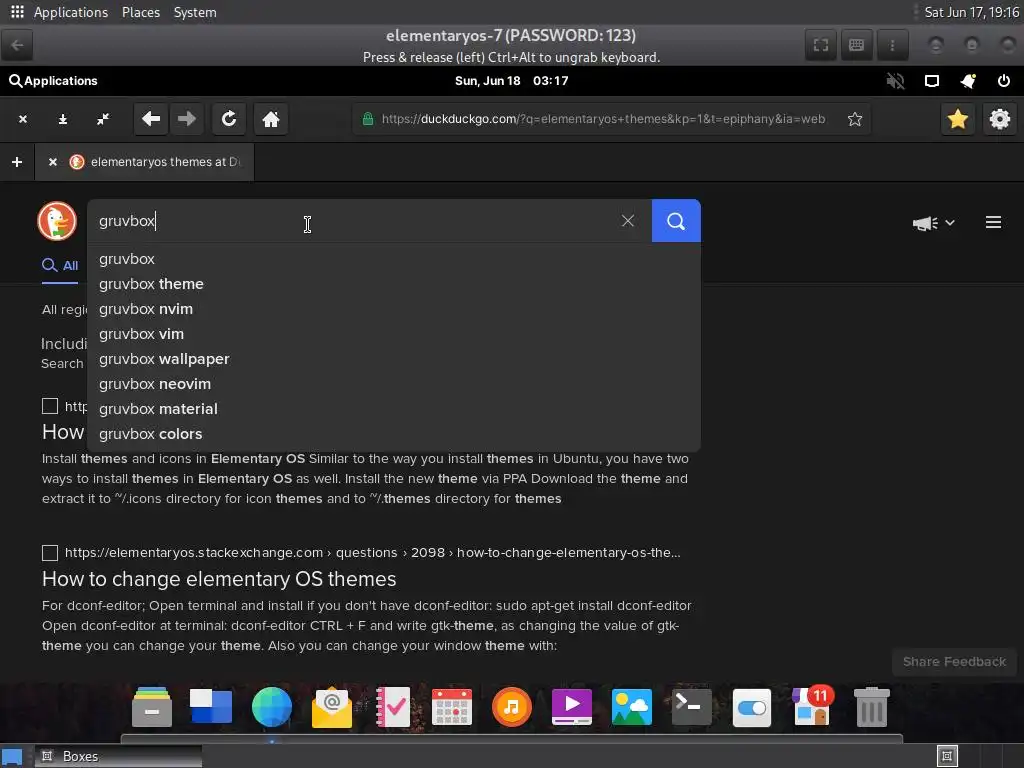Click the Share Feedback button
Screen dimensions: 1024x768
pos(954,662)
